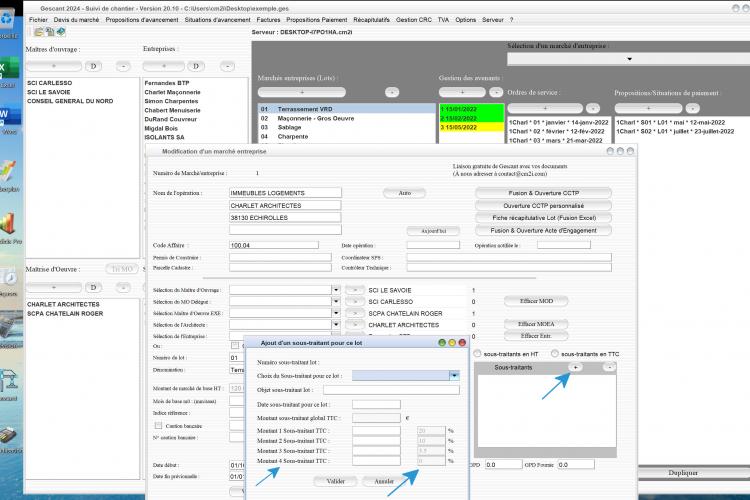Screen dimensions: 750x500
Task: Add a new Maître d'ouvrage with plus button
Action: click(54, 66)
